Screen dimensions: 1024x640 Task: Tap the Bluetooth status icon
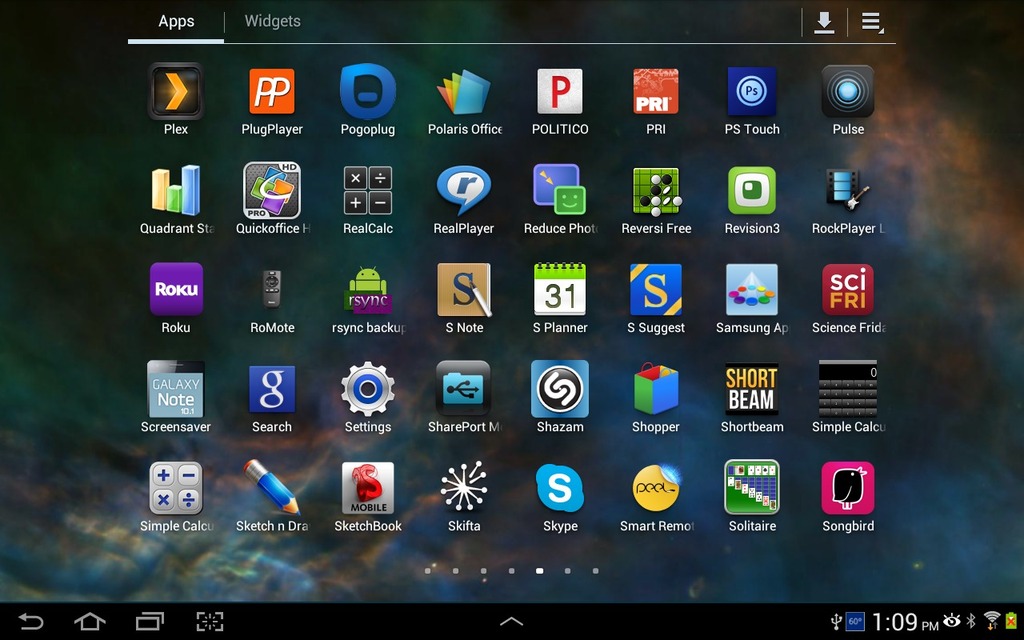(971, 620)
